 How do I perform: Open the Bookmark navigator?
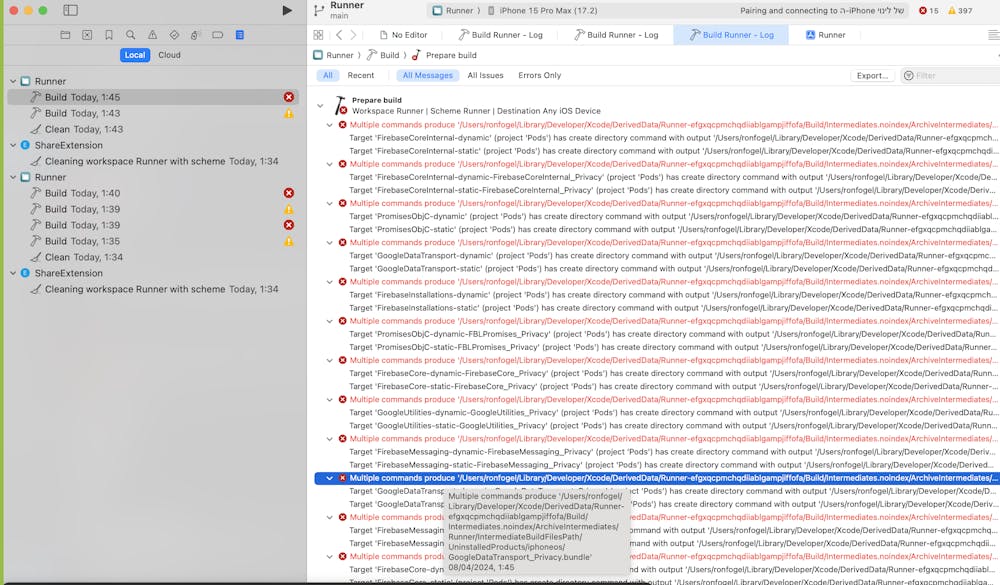point(109,35)
